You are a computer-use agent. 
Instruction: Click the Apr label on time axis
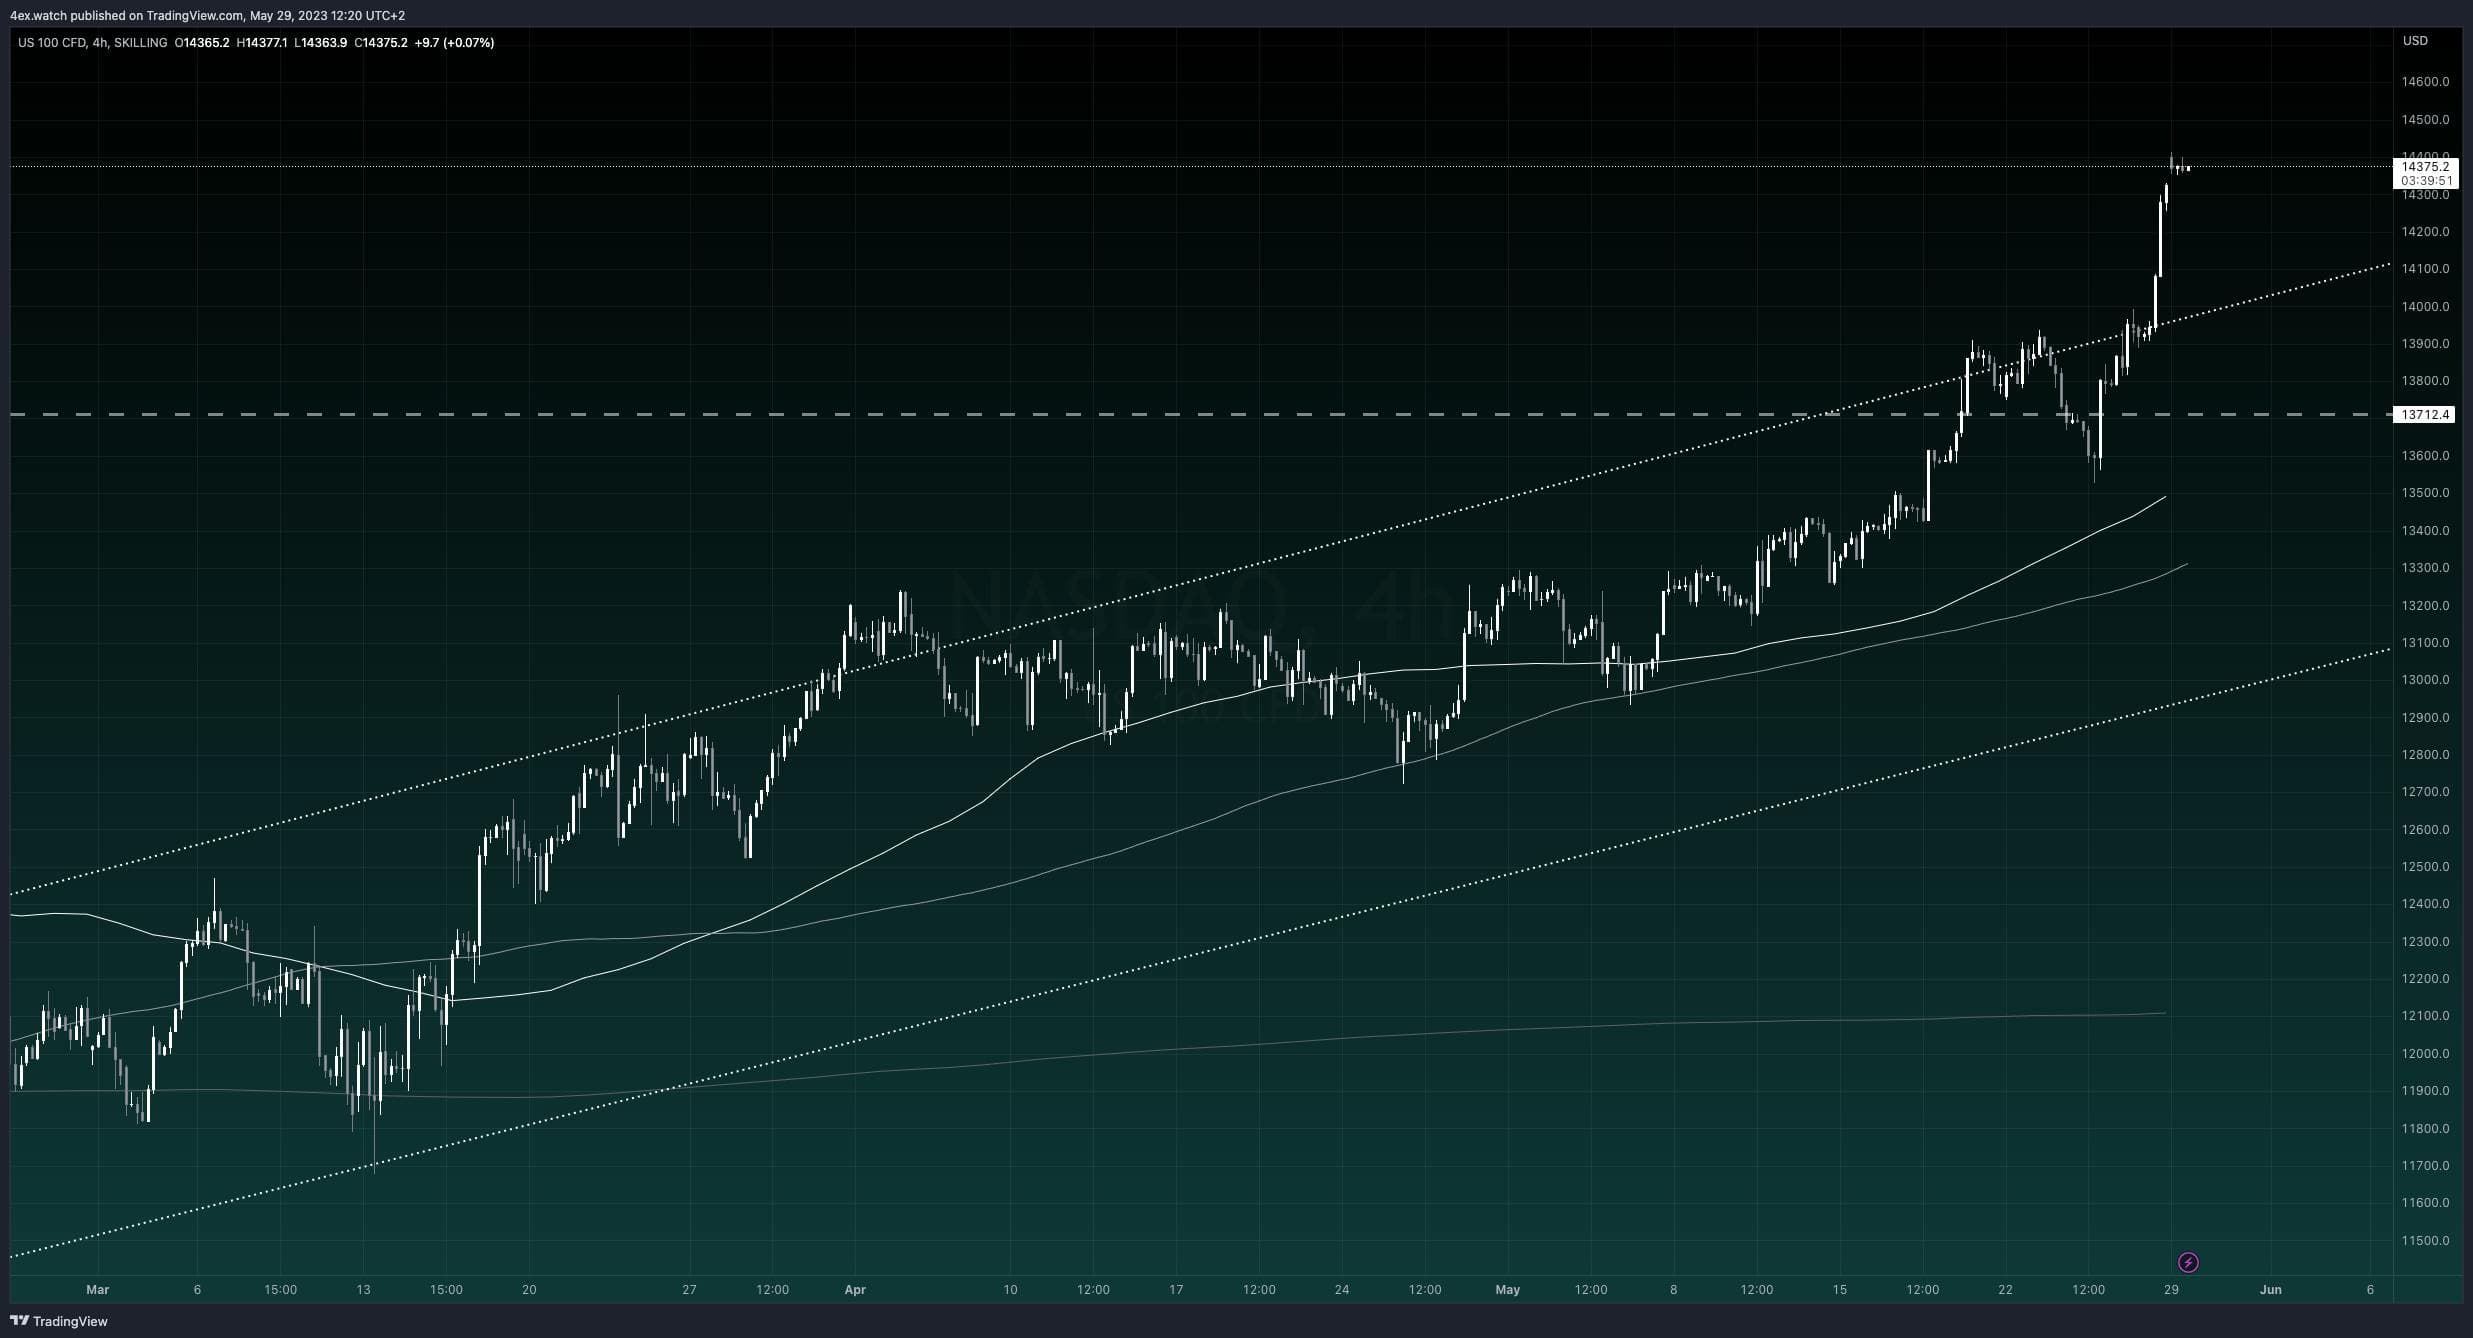pos(855,1290)
